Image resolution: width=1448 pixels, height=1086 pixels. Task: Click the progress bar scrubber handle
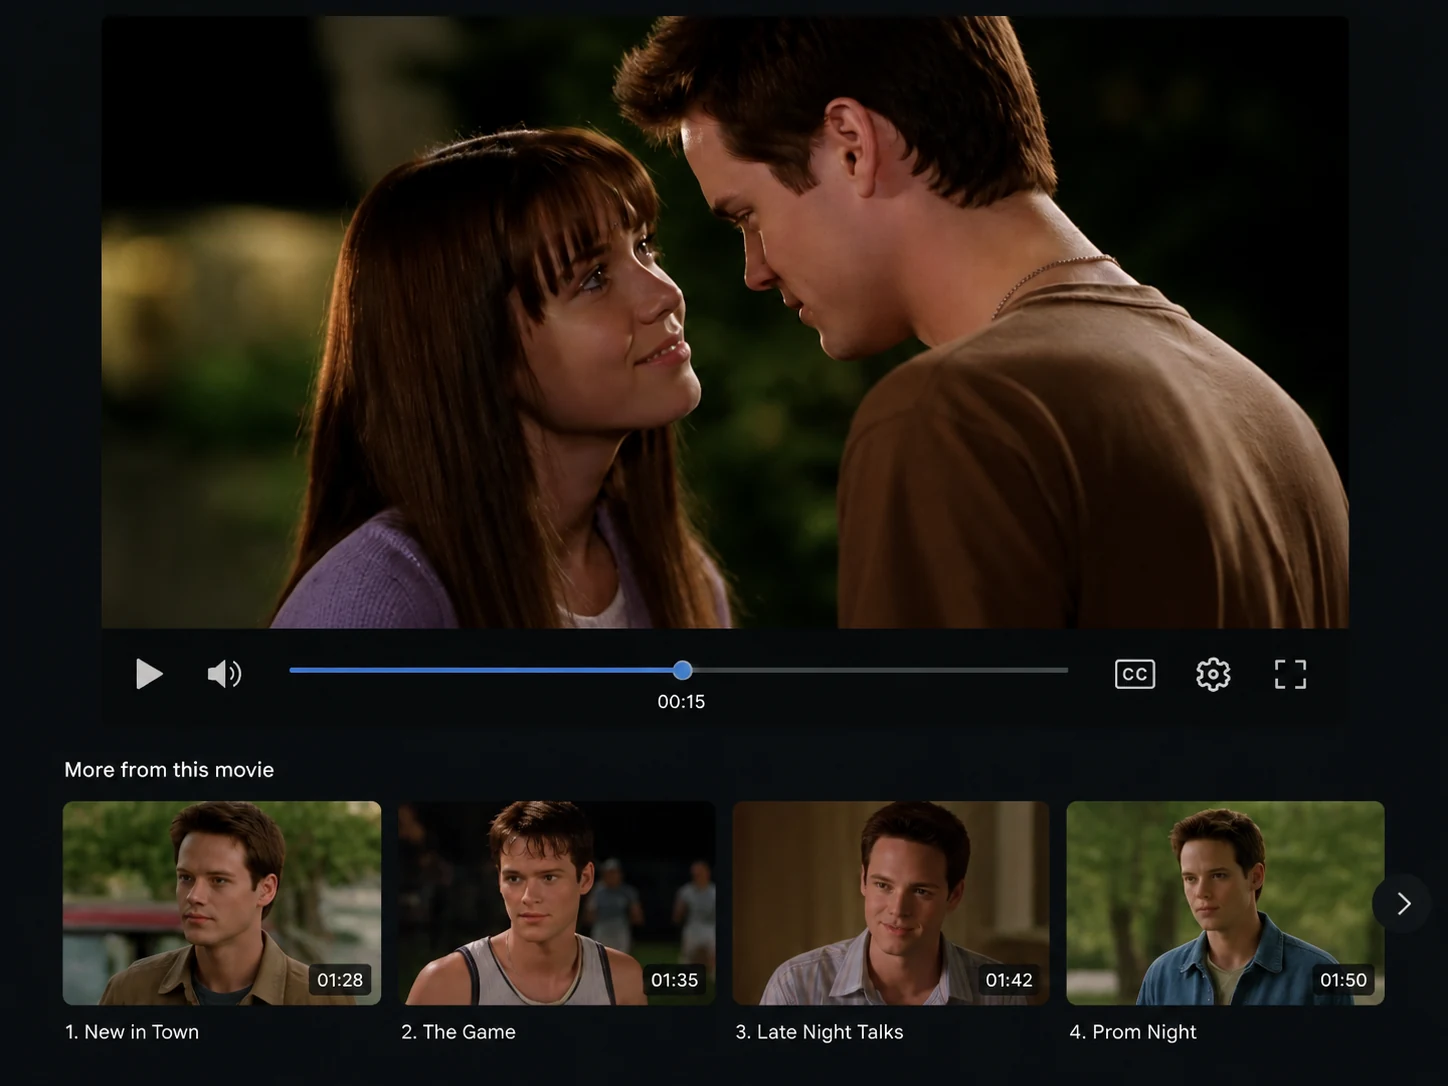click(x=682, y=670)
